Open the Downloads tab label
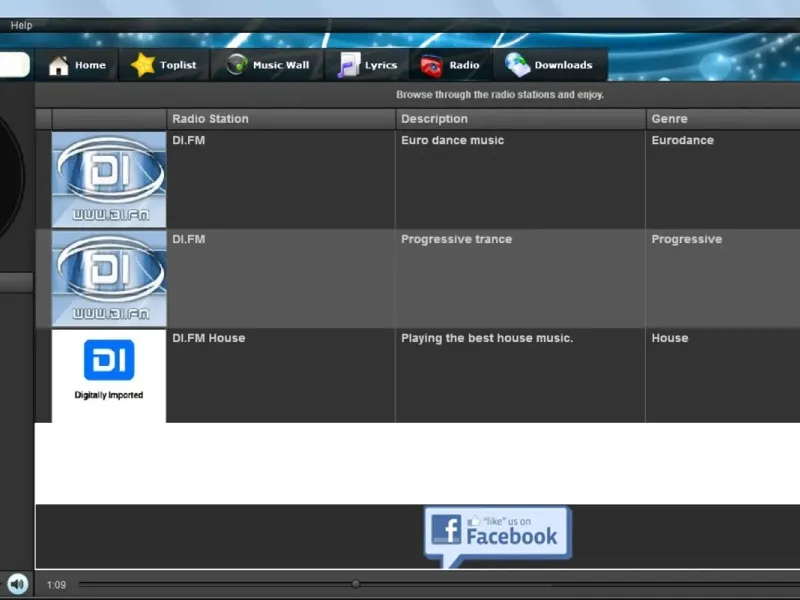 click(563, 65)
